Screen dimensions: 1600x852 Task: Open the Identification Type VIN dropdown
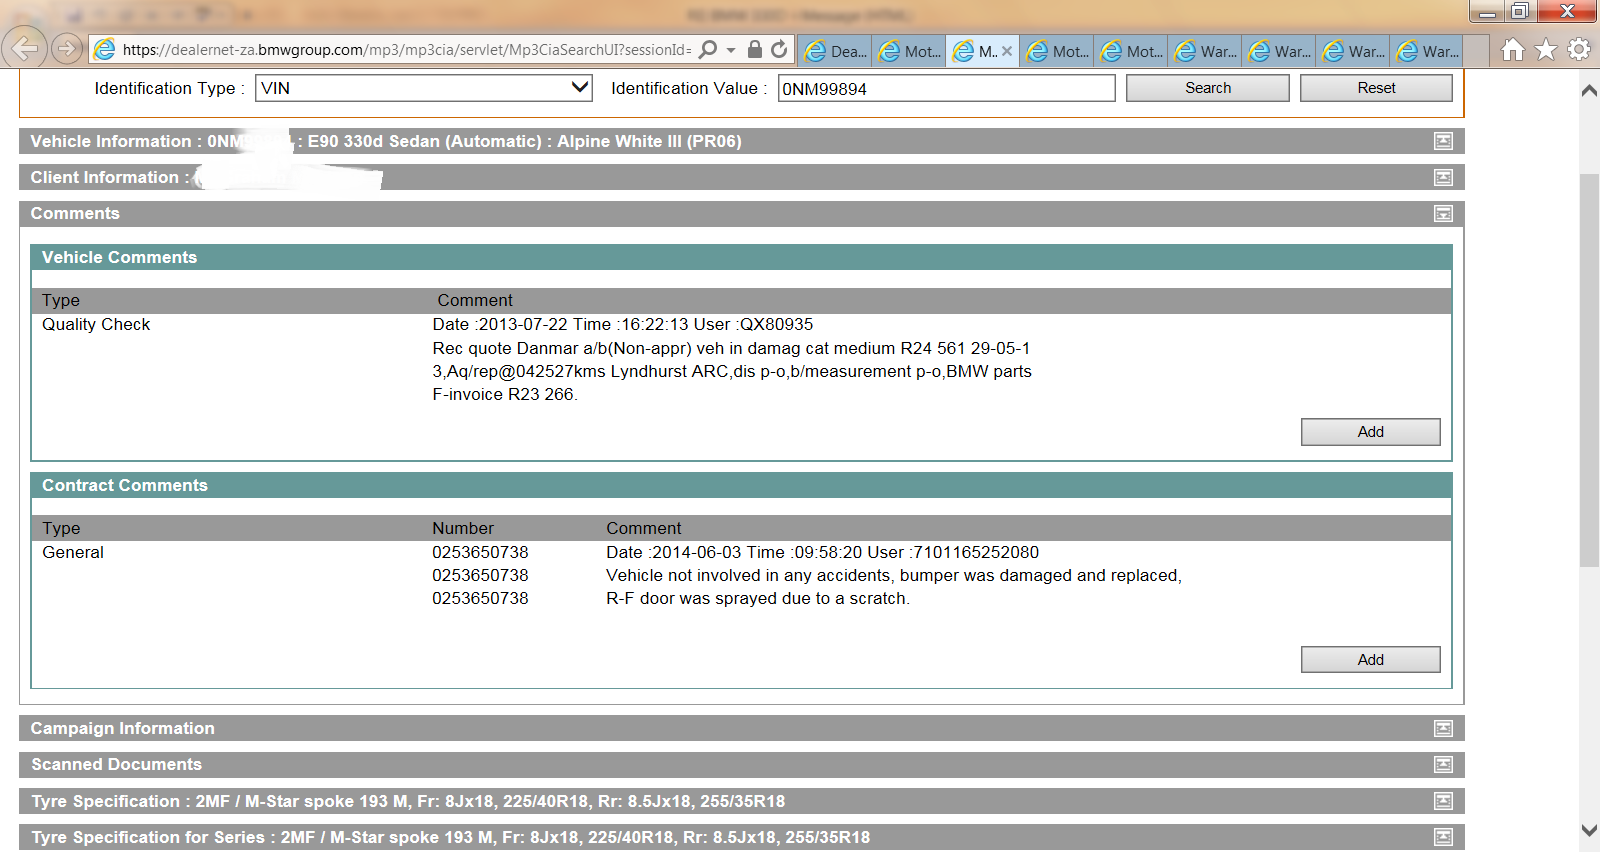(423, 88)
